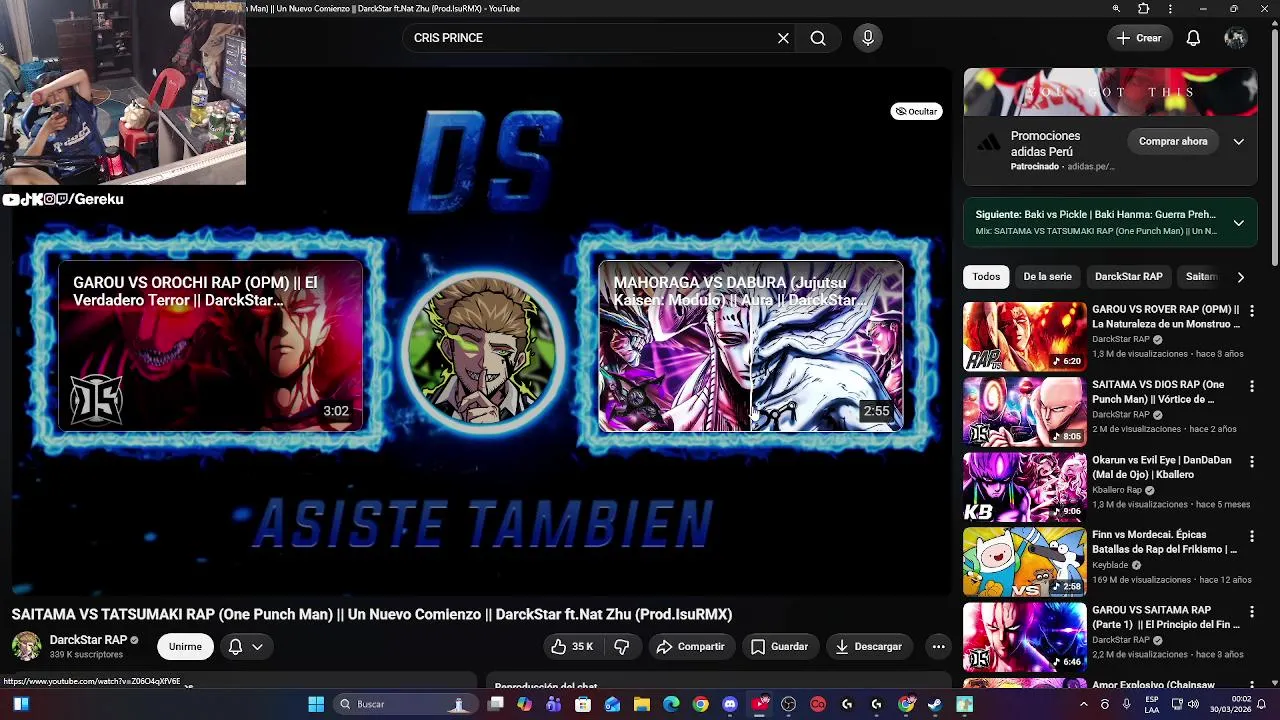Like the video (35 K)
1280x720 pixels.
(573, 647)
